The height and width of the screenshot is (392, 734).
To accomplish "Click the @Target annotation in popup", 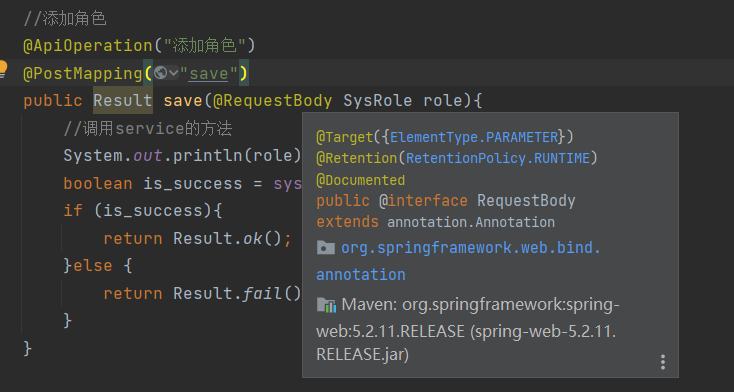I will coord(345,137).
